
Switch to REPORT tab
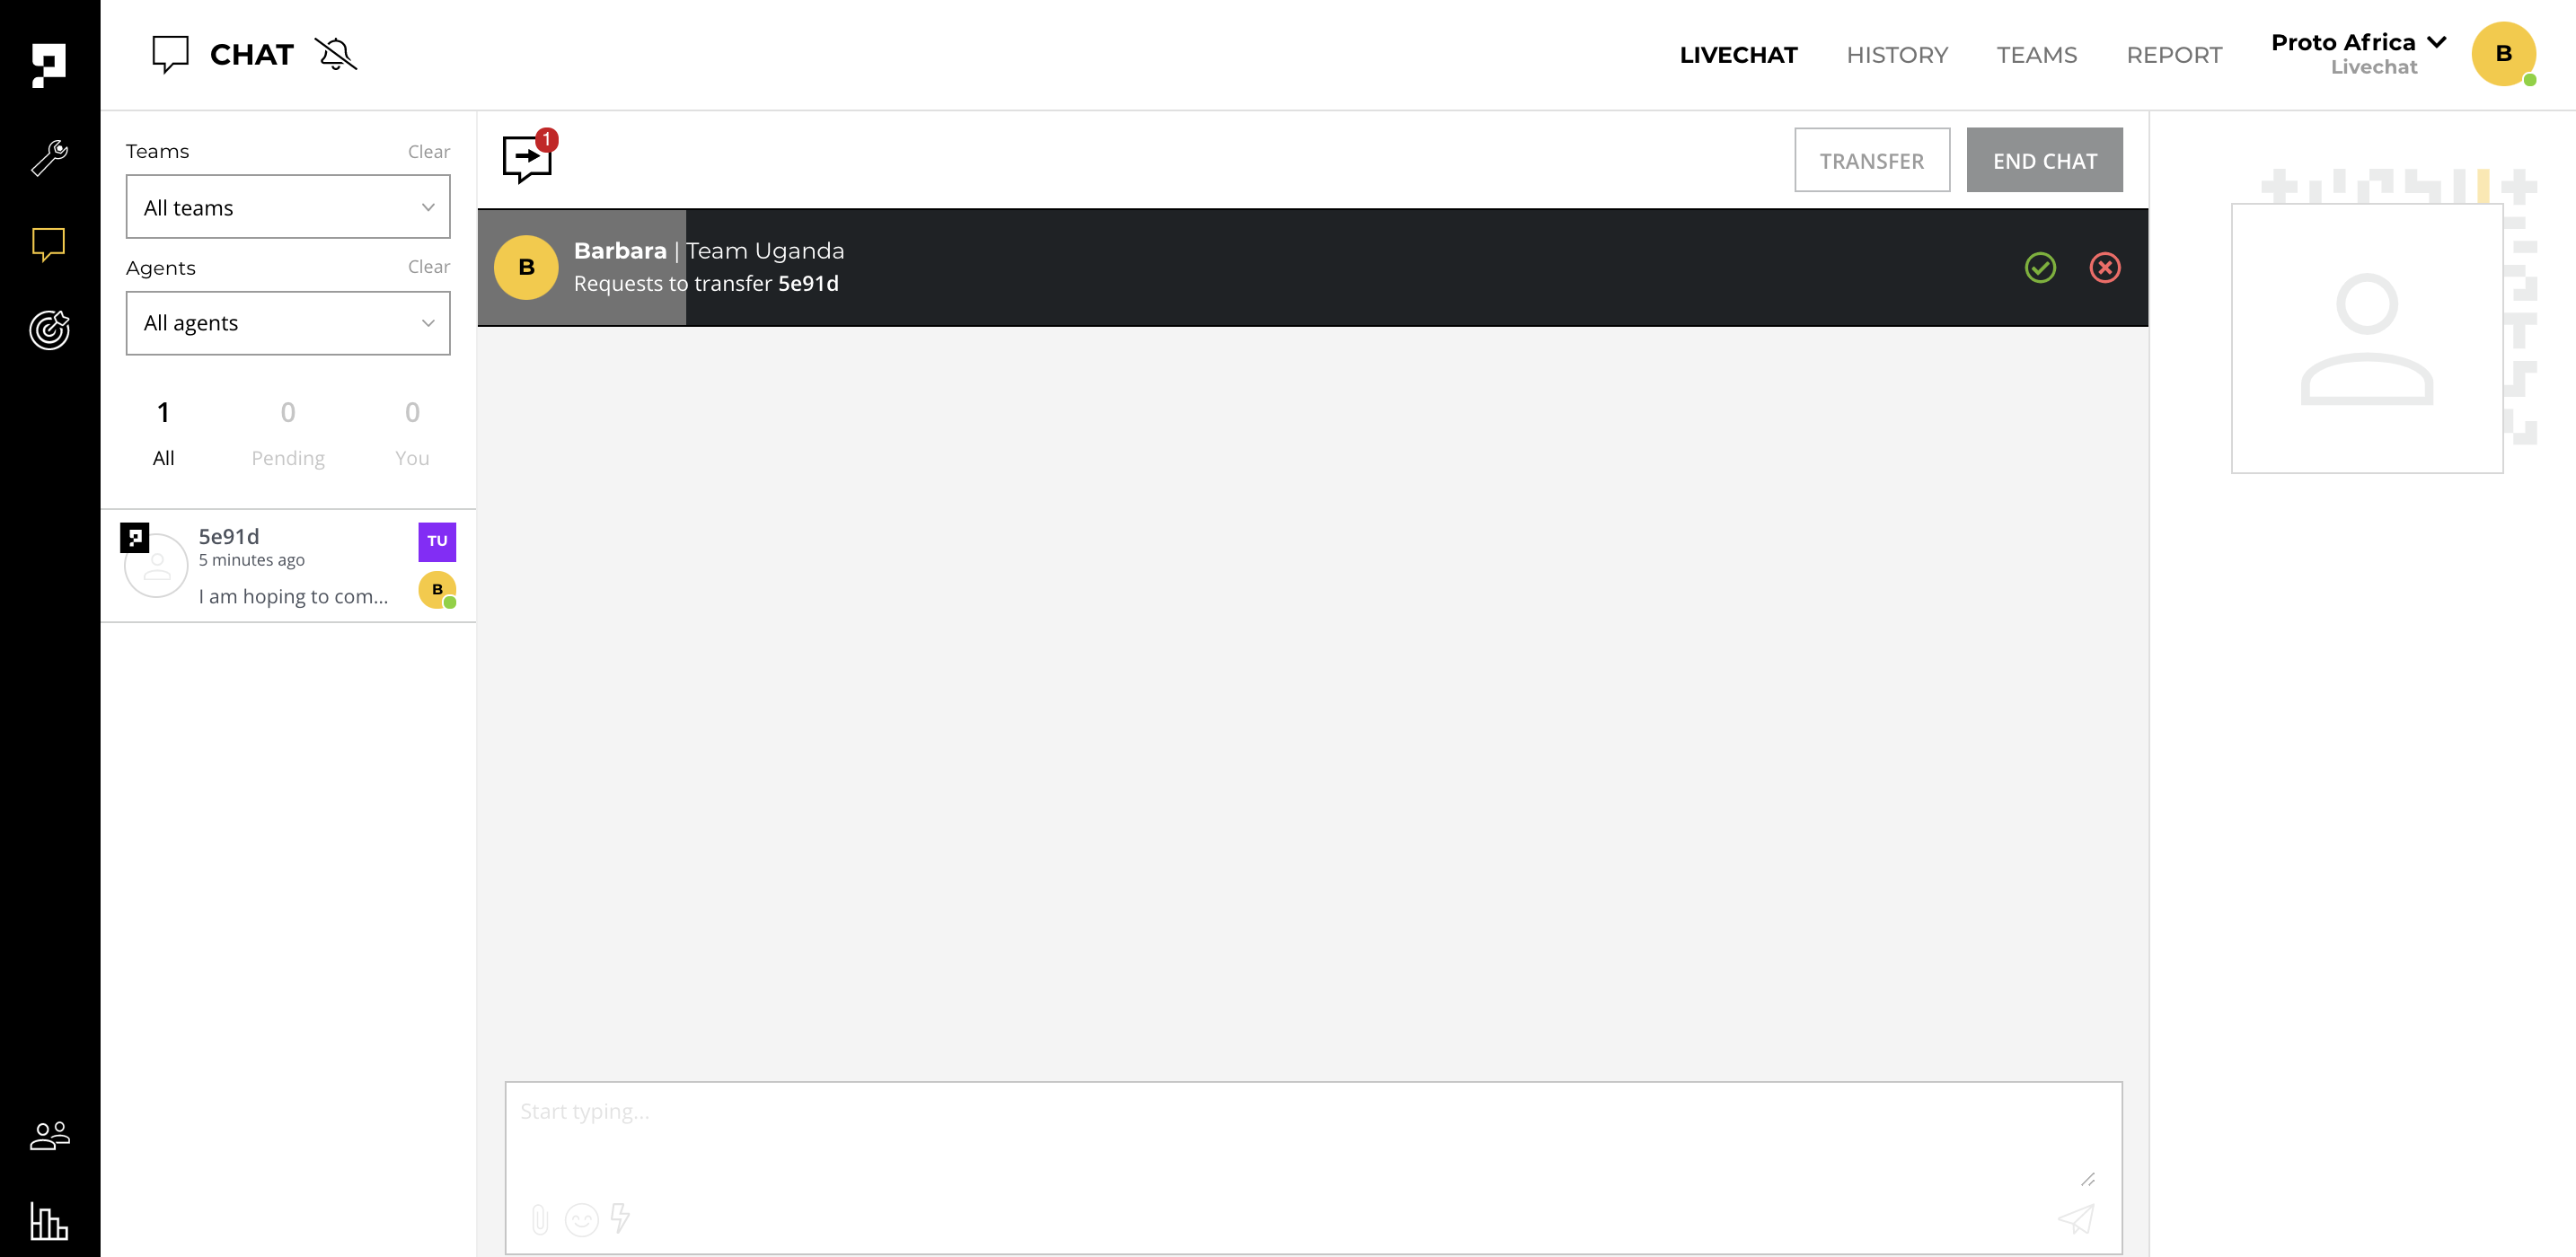[2174, 55]
